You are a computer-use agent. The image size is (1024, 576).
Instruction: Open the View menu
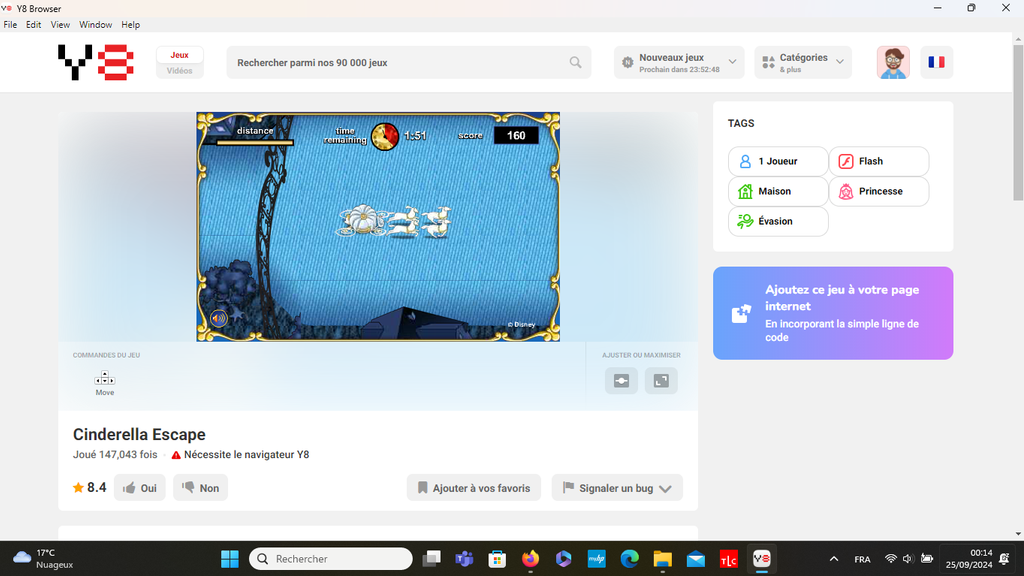click(60, 24)
